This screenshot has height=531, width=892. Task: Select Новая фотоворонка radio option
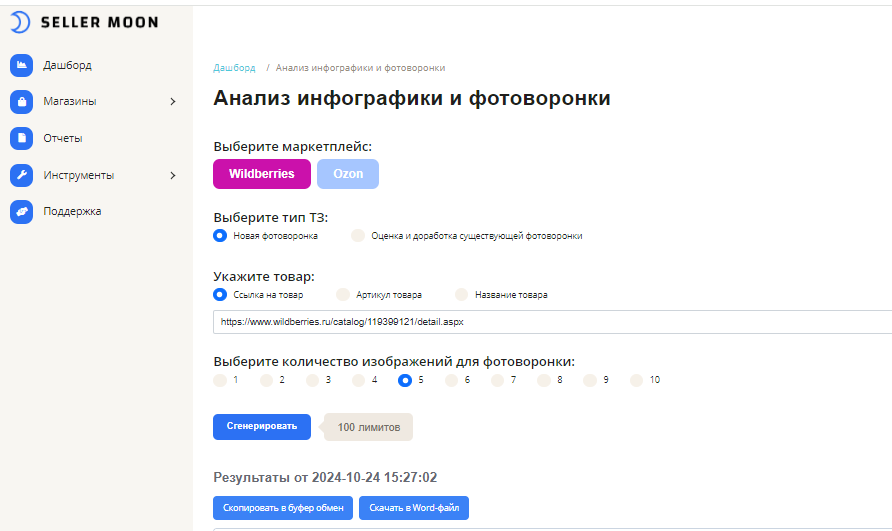pyautogui.click(x=220, y=236)
